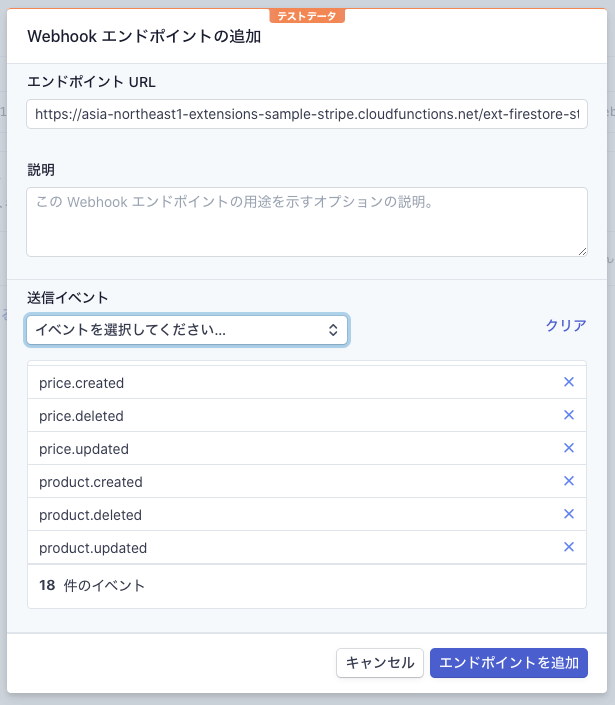Click the エンドポイントを追加 button
615x705 pixels.
click(509, 663)
